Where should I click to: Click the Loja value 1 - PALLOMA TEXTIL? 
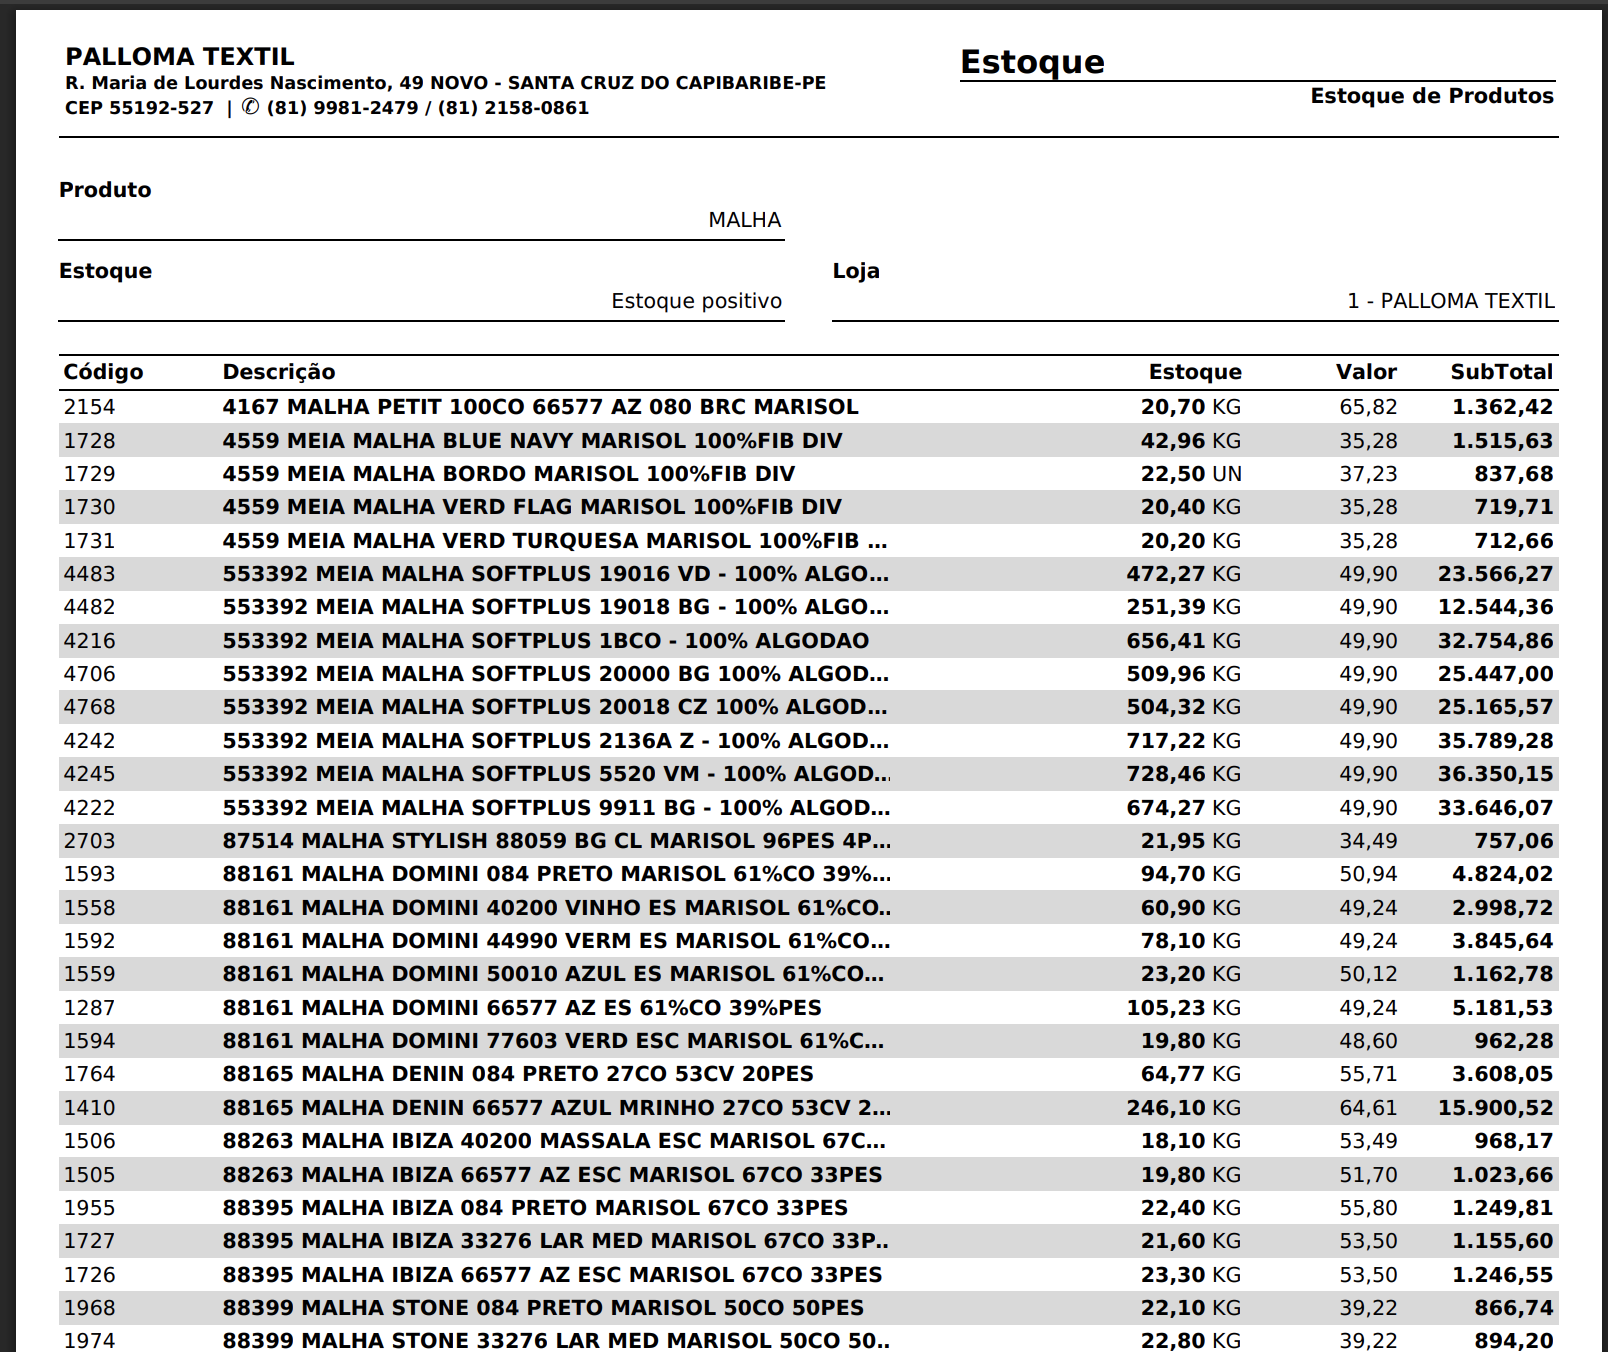(x=1450, y=301)
